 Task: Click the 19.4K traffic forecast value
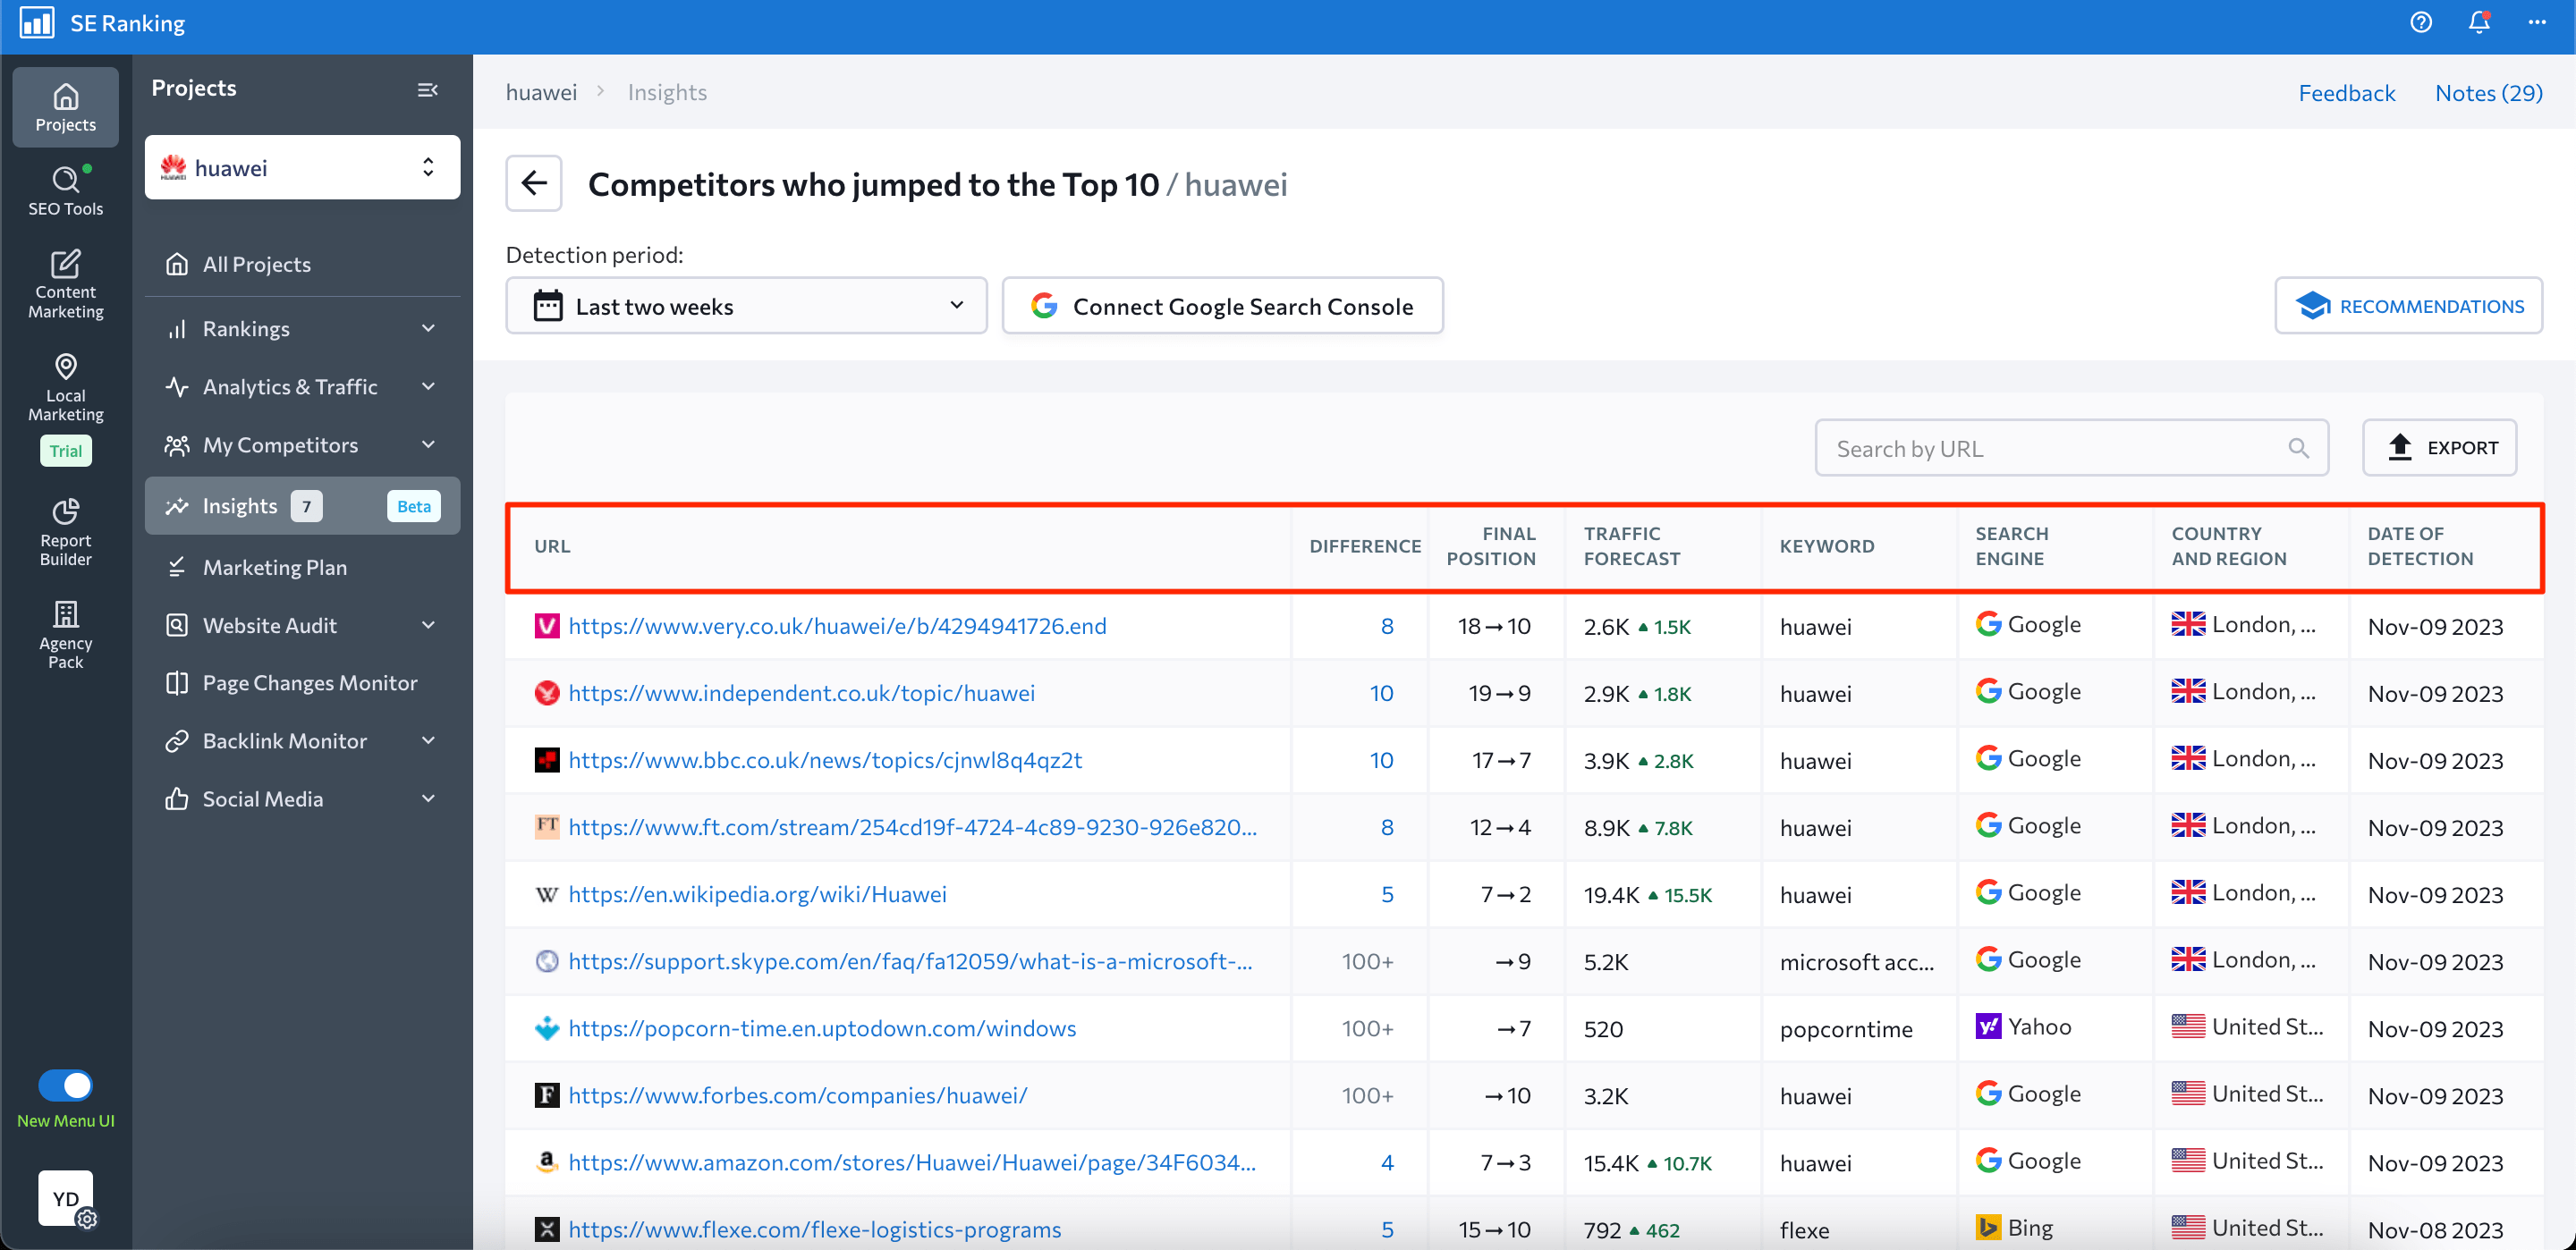point(1611,894)
